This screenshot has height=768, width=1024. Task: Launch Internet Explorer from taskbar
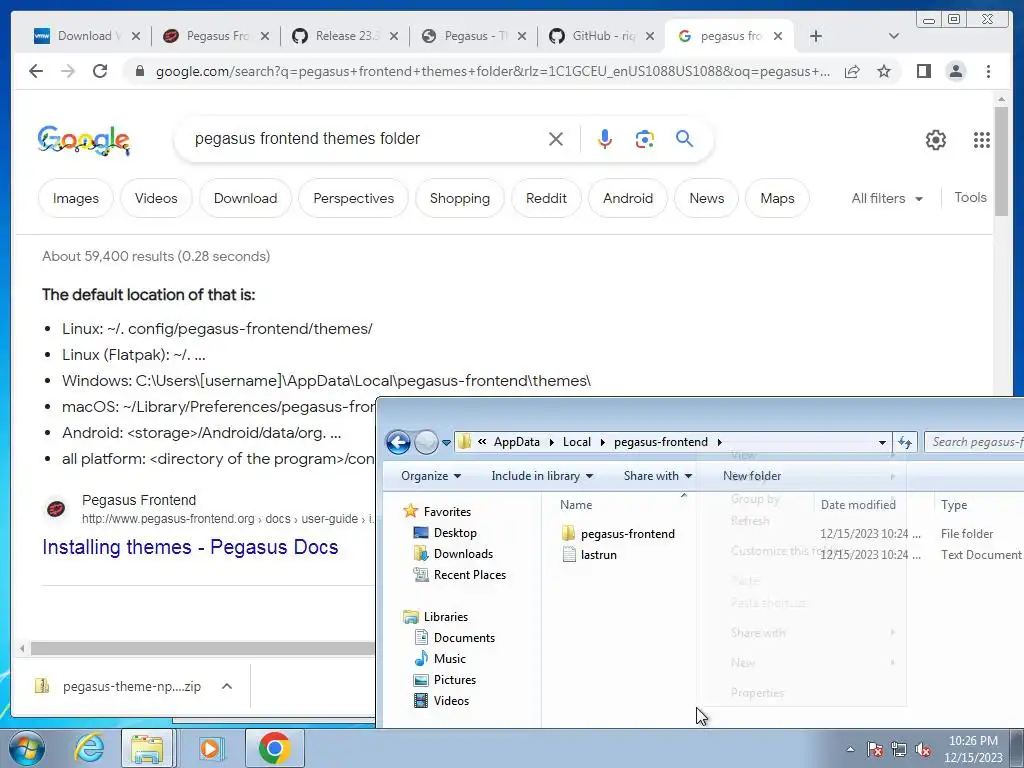coord(89,748)
